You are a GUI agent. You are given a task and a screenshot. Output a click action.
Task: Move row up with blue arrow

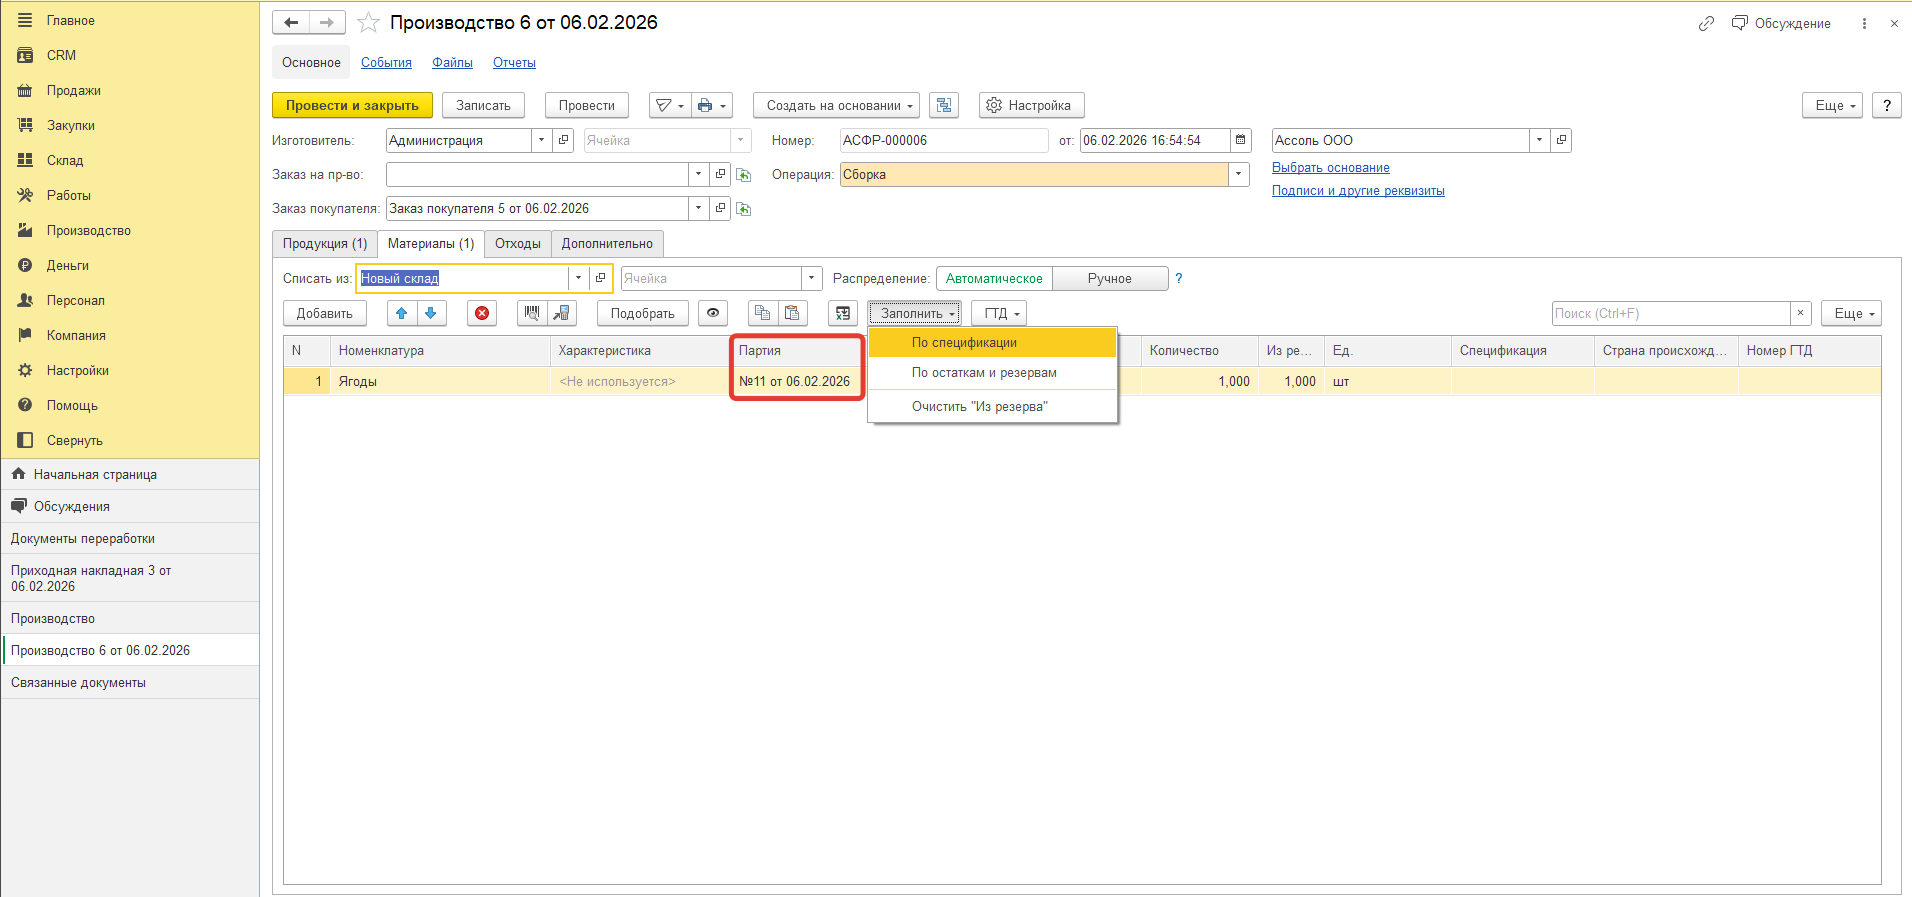click(x=402, y=313)
